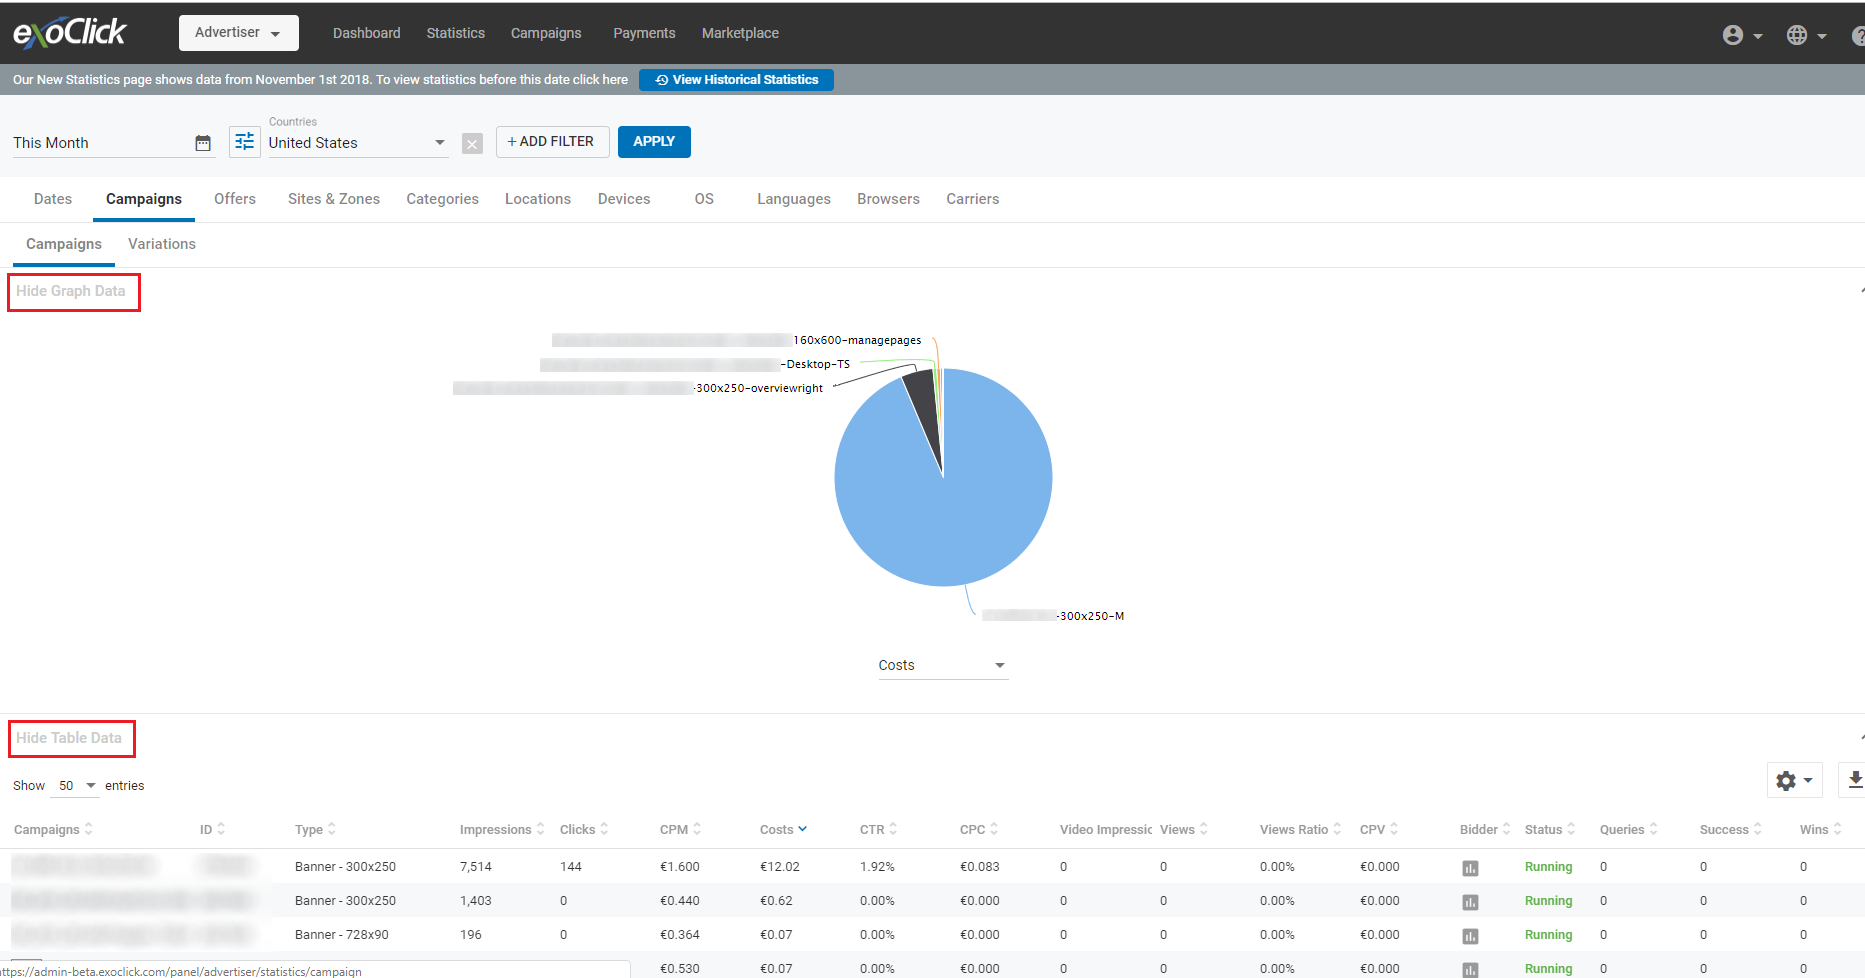Screen dimensions: 1865x978
Task: Sort by CPV column
Action: [x=1379, y=829]
